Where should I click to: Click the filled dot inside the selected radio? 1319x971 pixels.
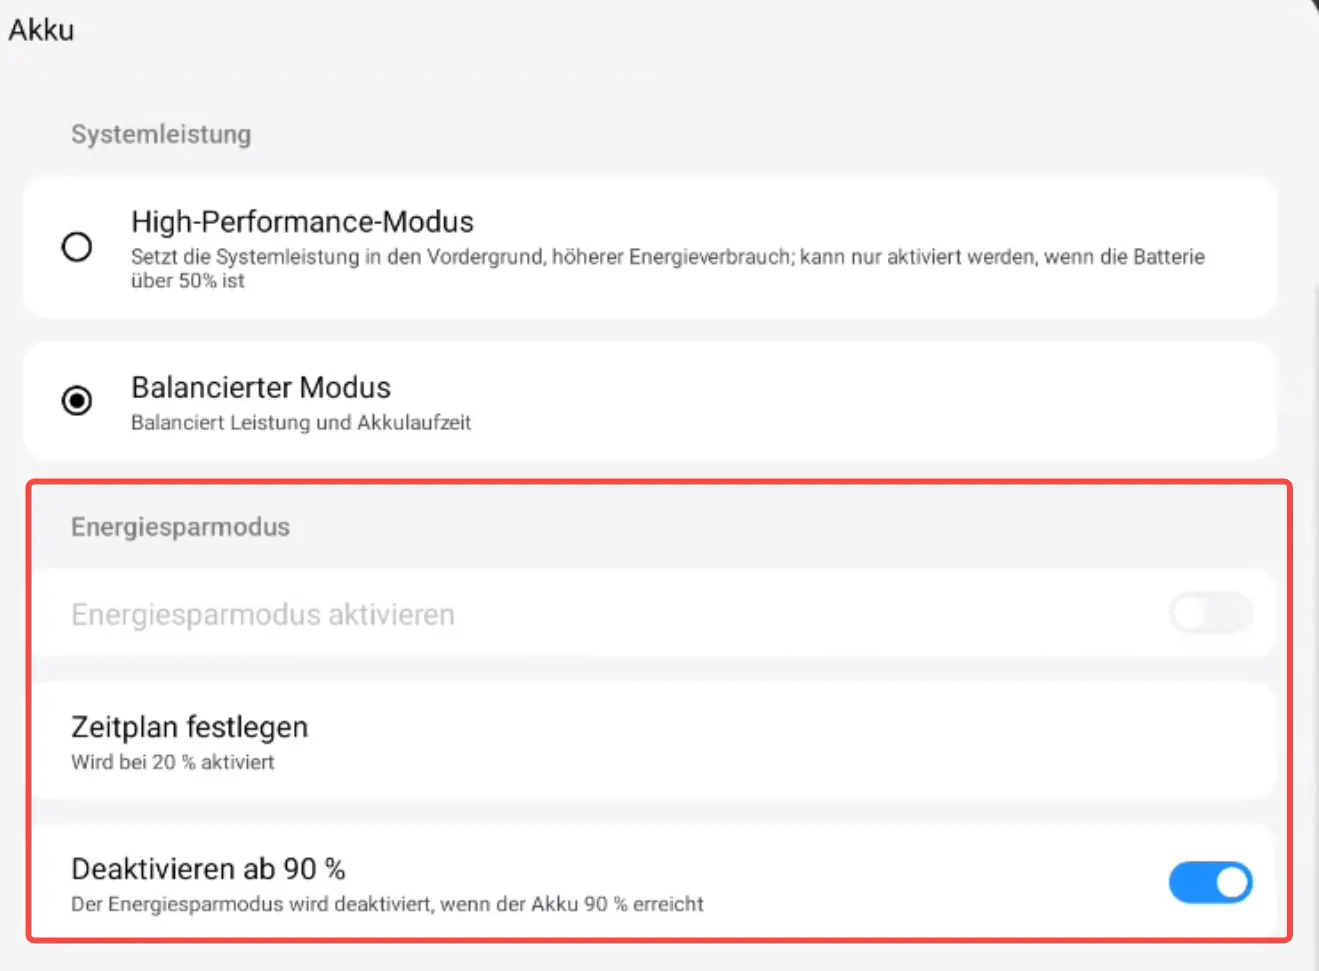[x=77, y=401]
